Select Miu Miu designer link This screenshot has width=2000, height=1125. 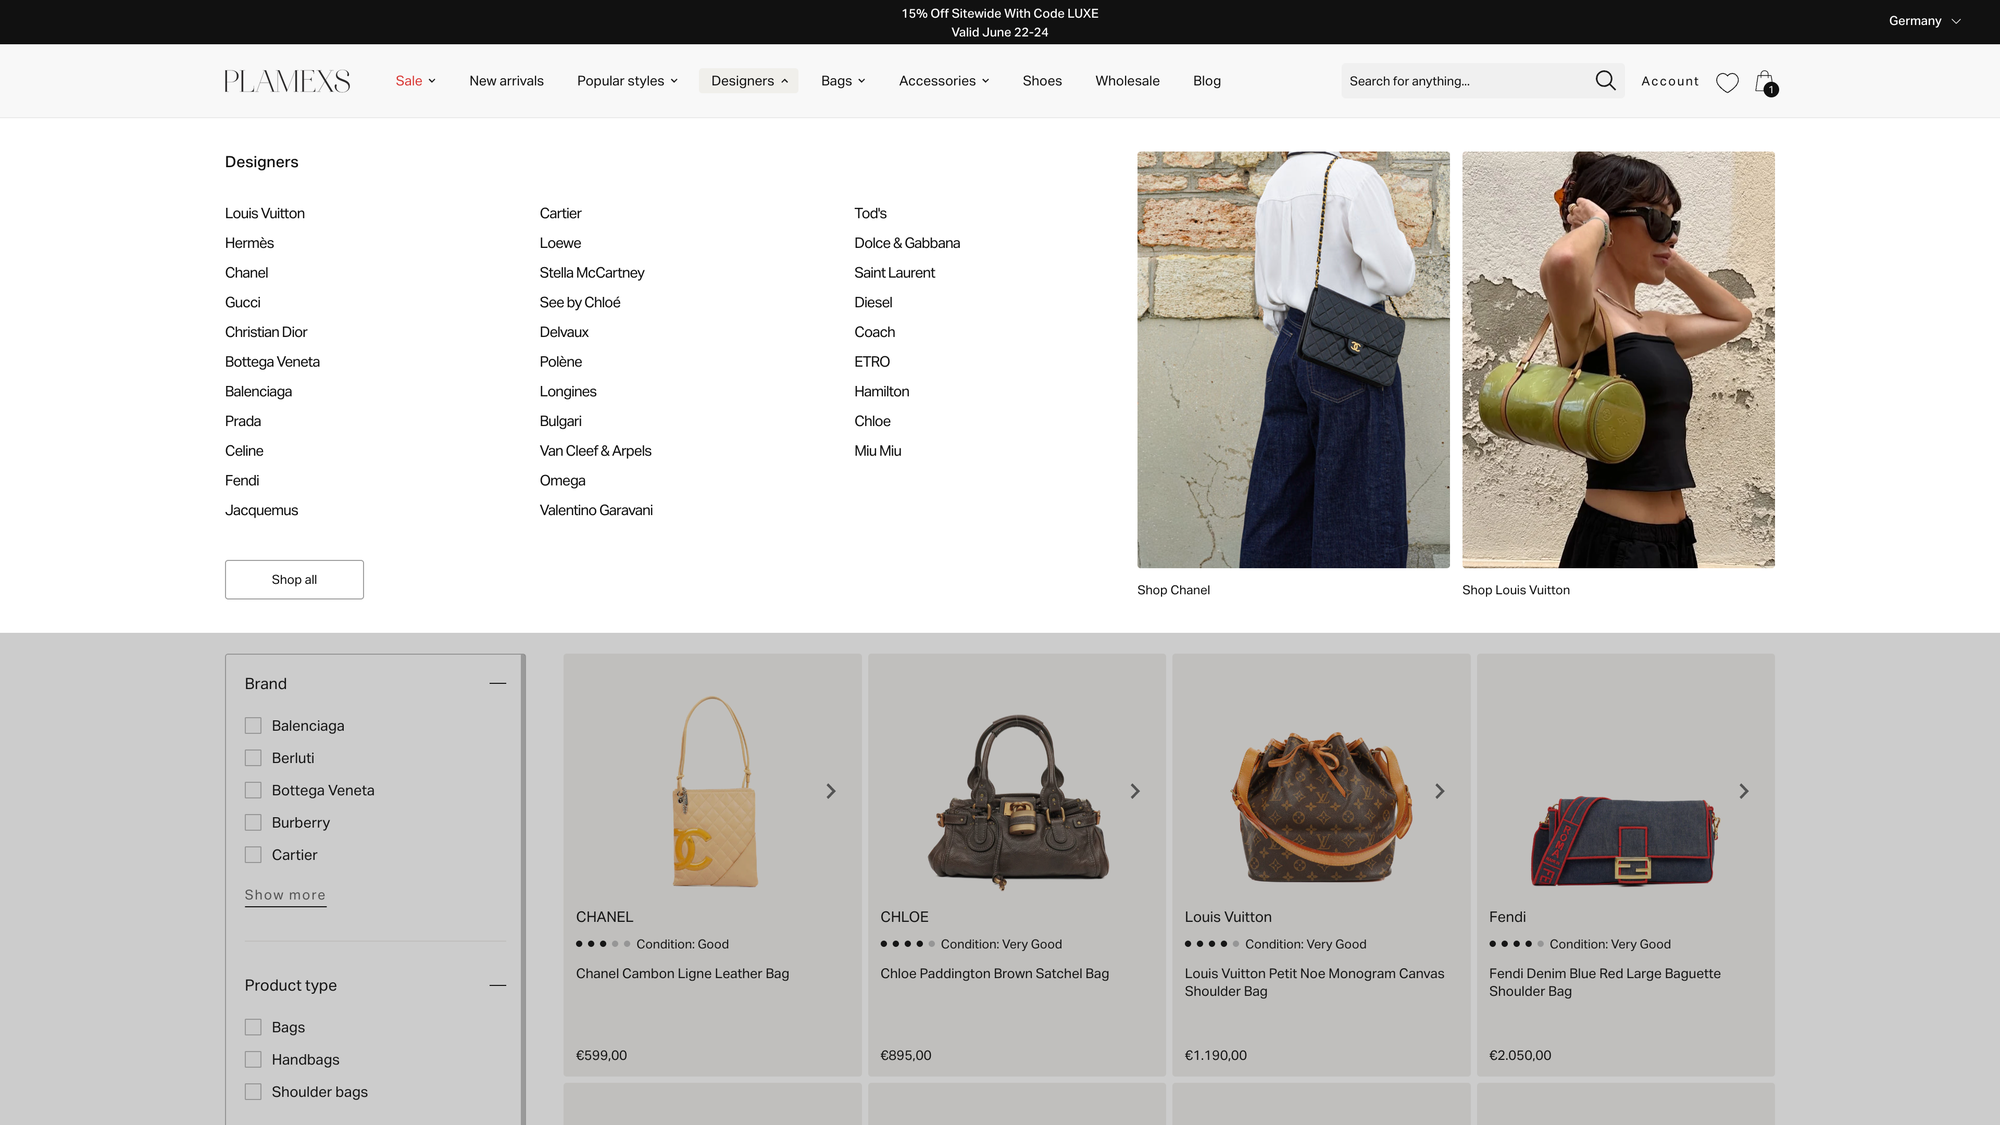coord(878,451)
